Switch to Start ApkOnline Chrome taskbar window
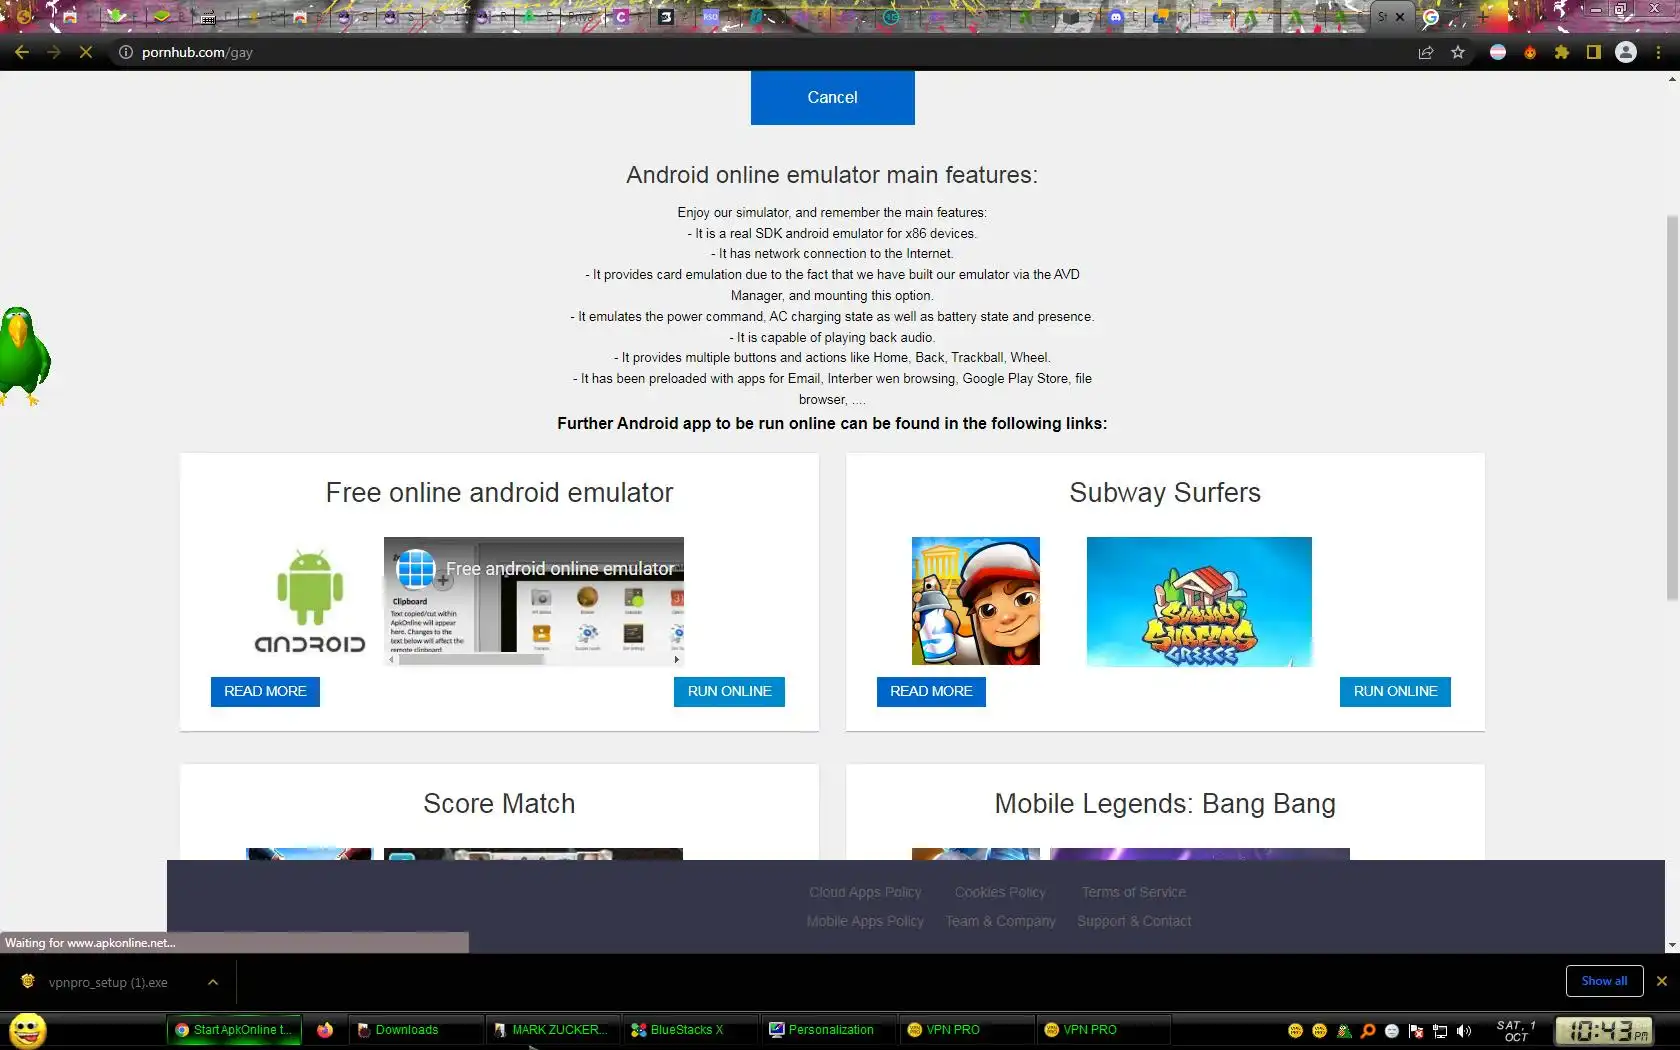Screen dimensions: 1680x1050 click(x=234, y=1030)
